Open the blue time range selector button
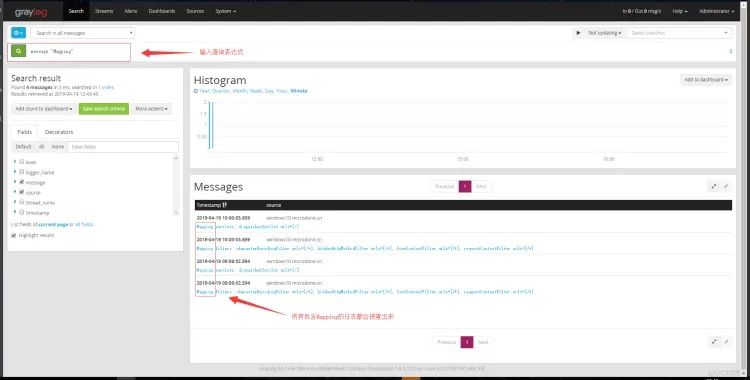The image size is (750, 380). pos(18,33)
